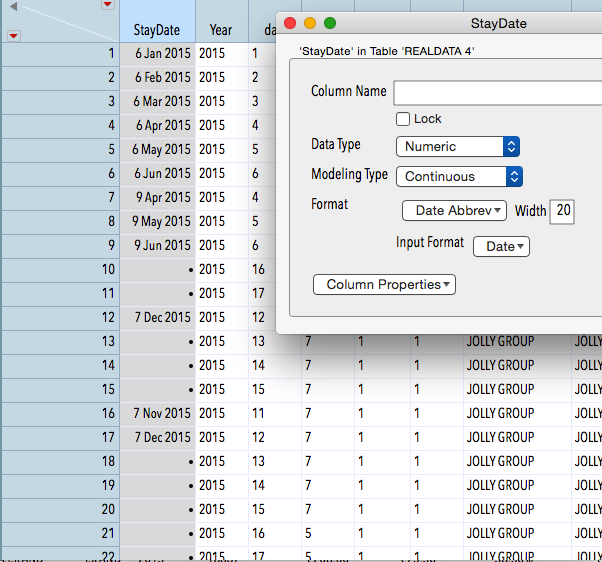Click StayDate cell '7 Nov 2015'
This screenshot has width=602, height=562.
(158, 414)
